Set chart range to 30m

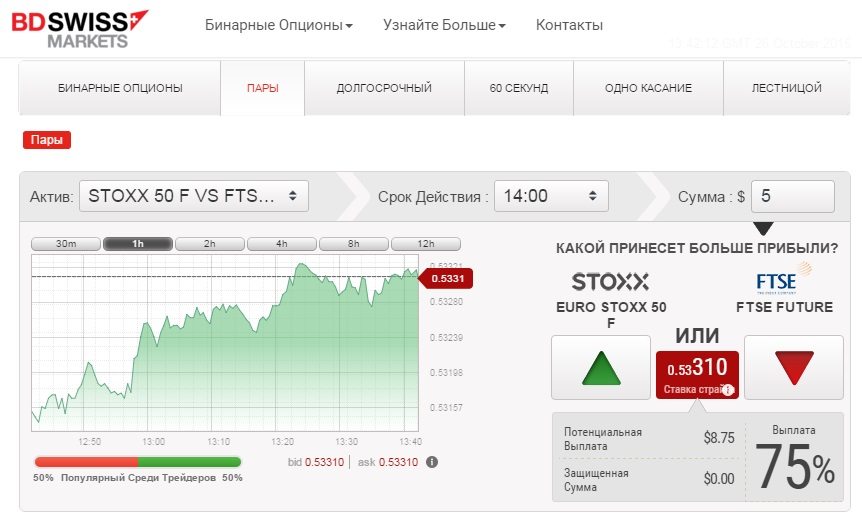66,244
